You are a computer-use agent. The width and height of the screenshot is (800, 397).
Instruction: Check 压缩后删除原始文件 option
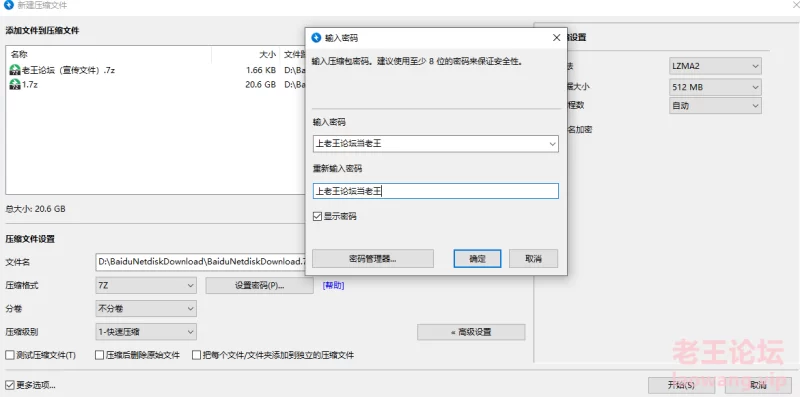tap(99, 355)
